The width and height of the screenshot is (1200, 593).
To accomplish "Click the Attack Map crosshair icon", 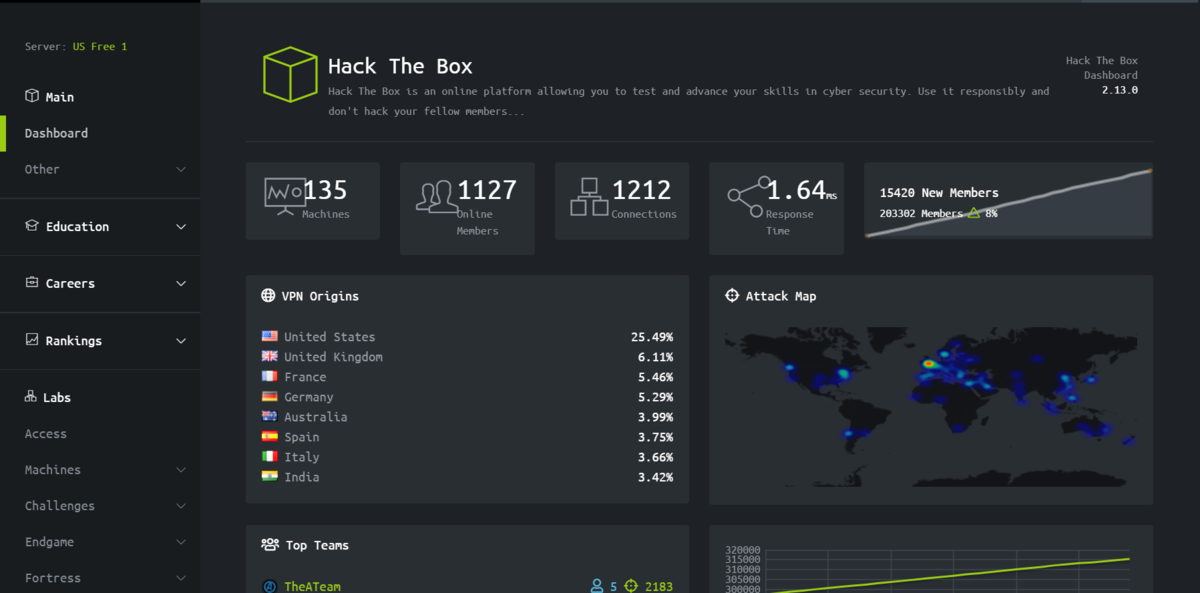I will tap(732, 296).
